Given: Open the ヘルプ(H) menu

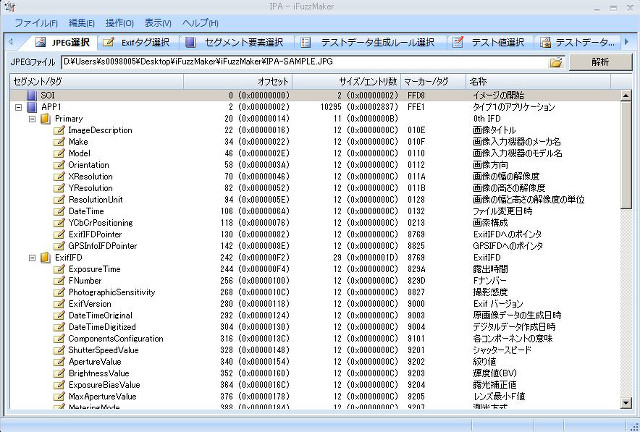Looking at the screenshot, I should click(x=200, y=23).
